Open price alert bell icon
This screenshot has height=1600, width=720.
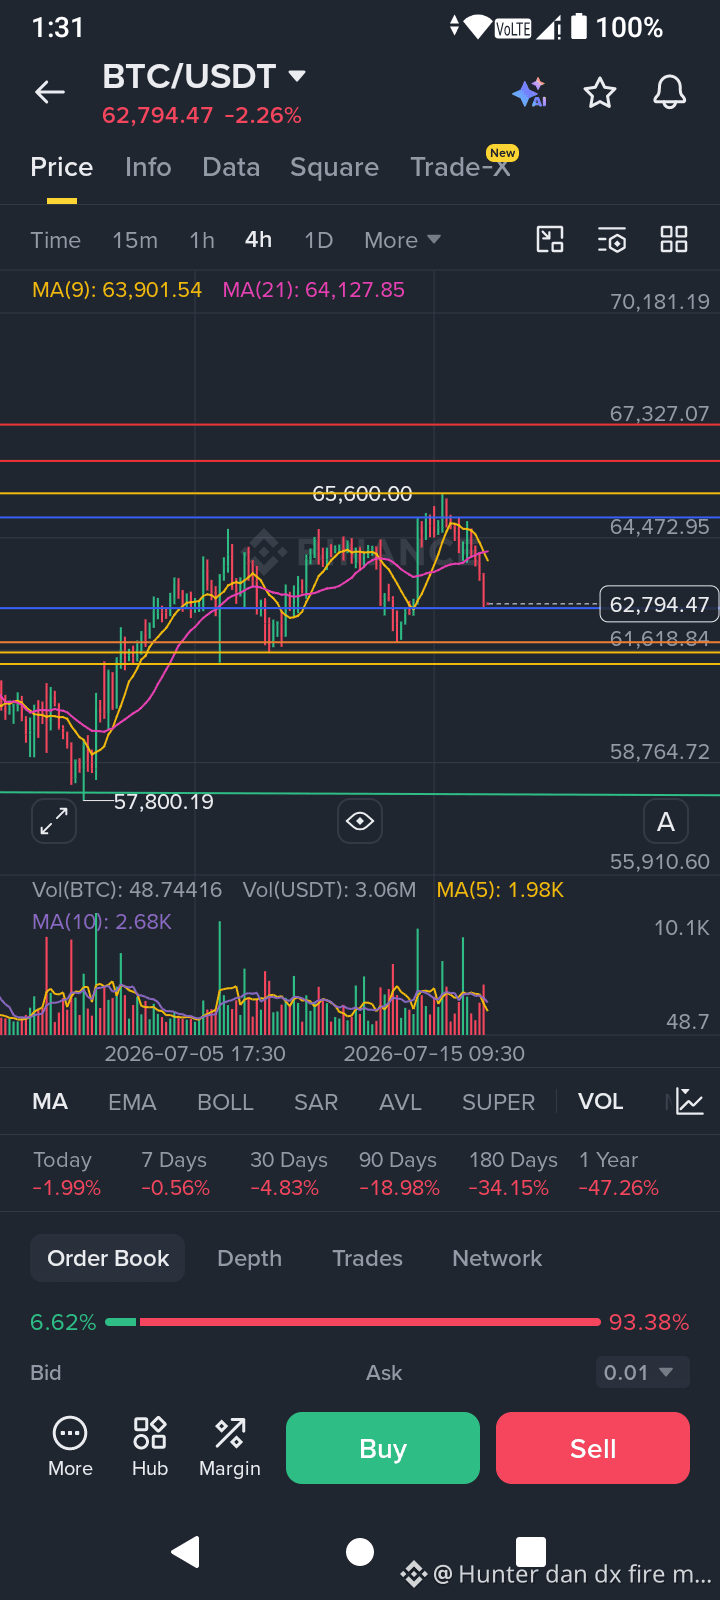point(670,93)
